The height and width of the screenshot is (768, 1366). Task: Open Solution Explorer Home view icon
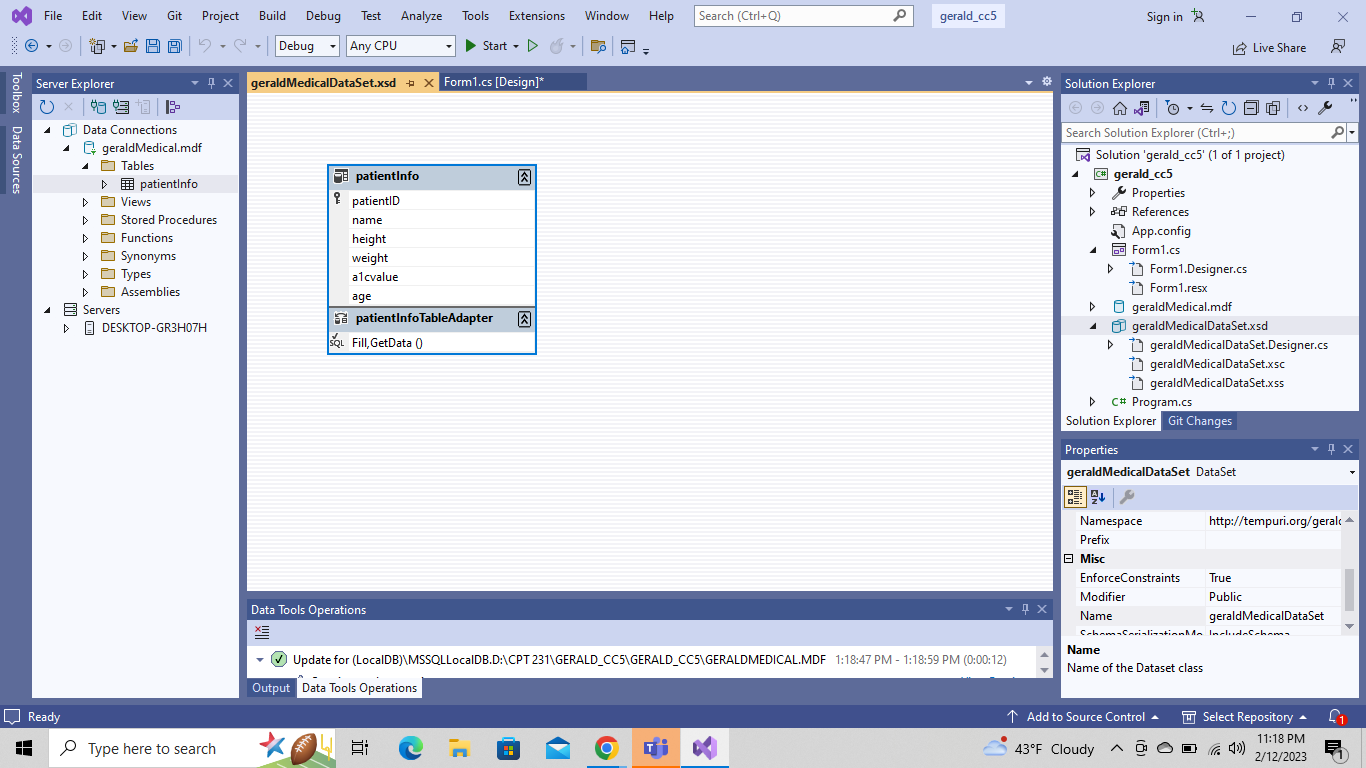click(1120, 107)
